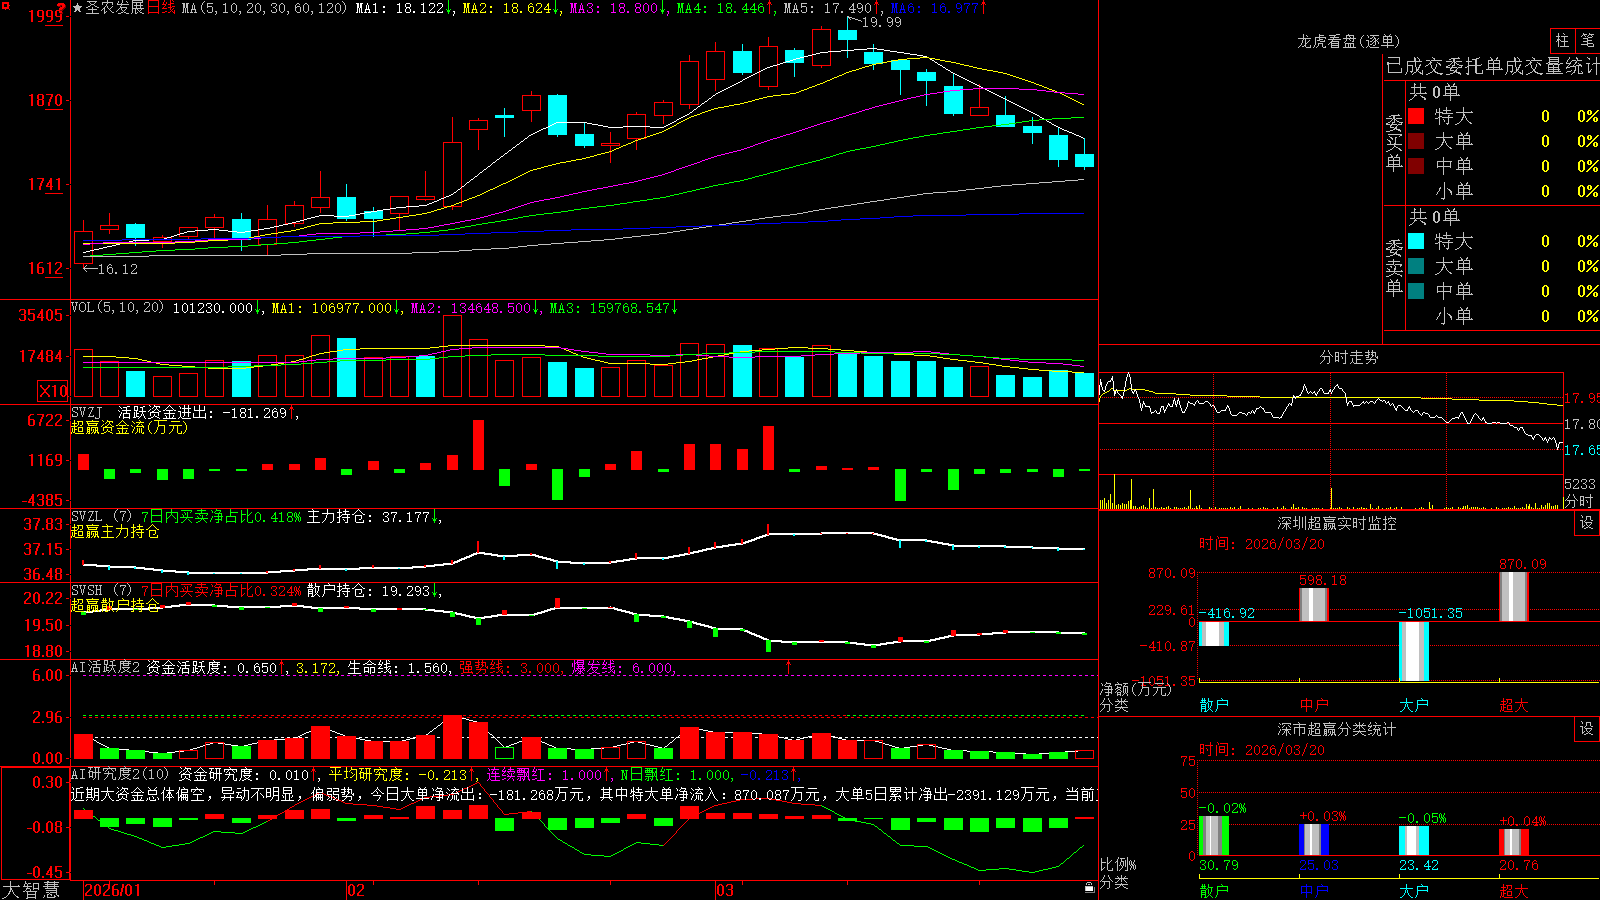Viewport: 1600px width, 900px height.
Task: Click the SVZJ indicator name
Action: (x=86, y=412)
